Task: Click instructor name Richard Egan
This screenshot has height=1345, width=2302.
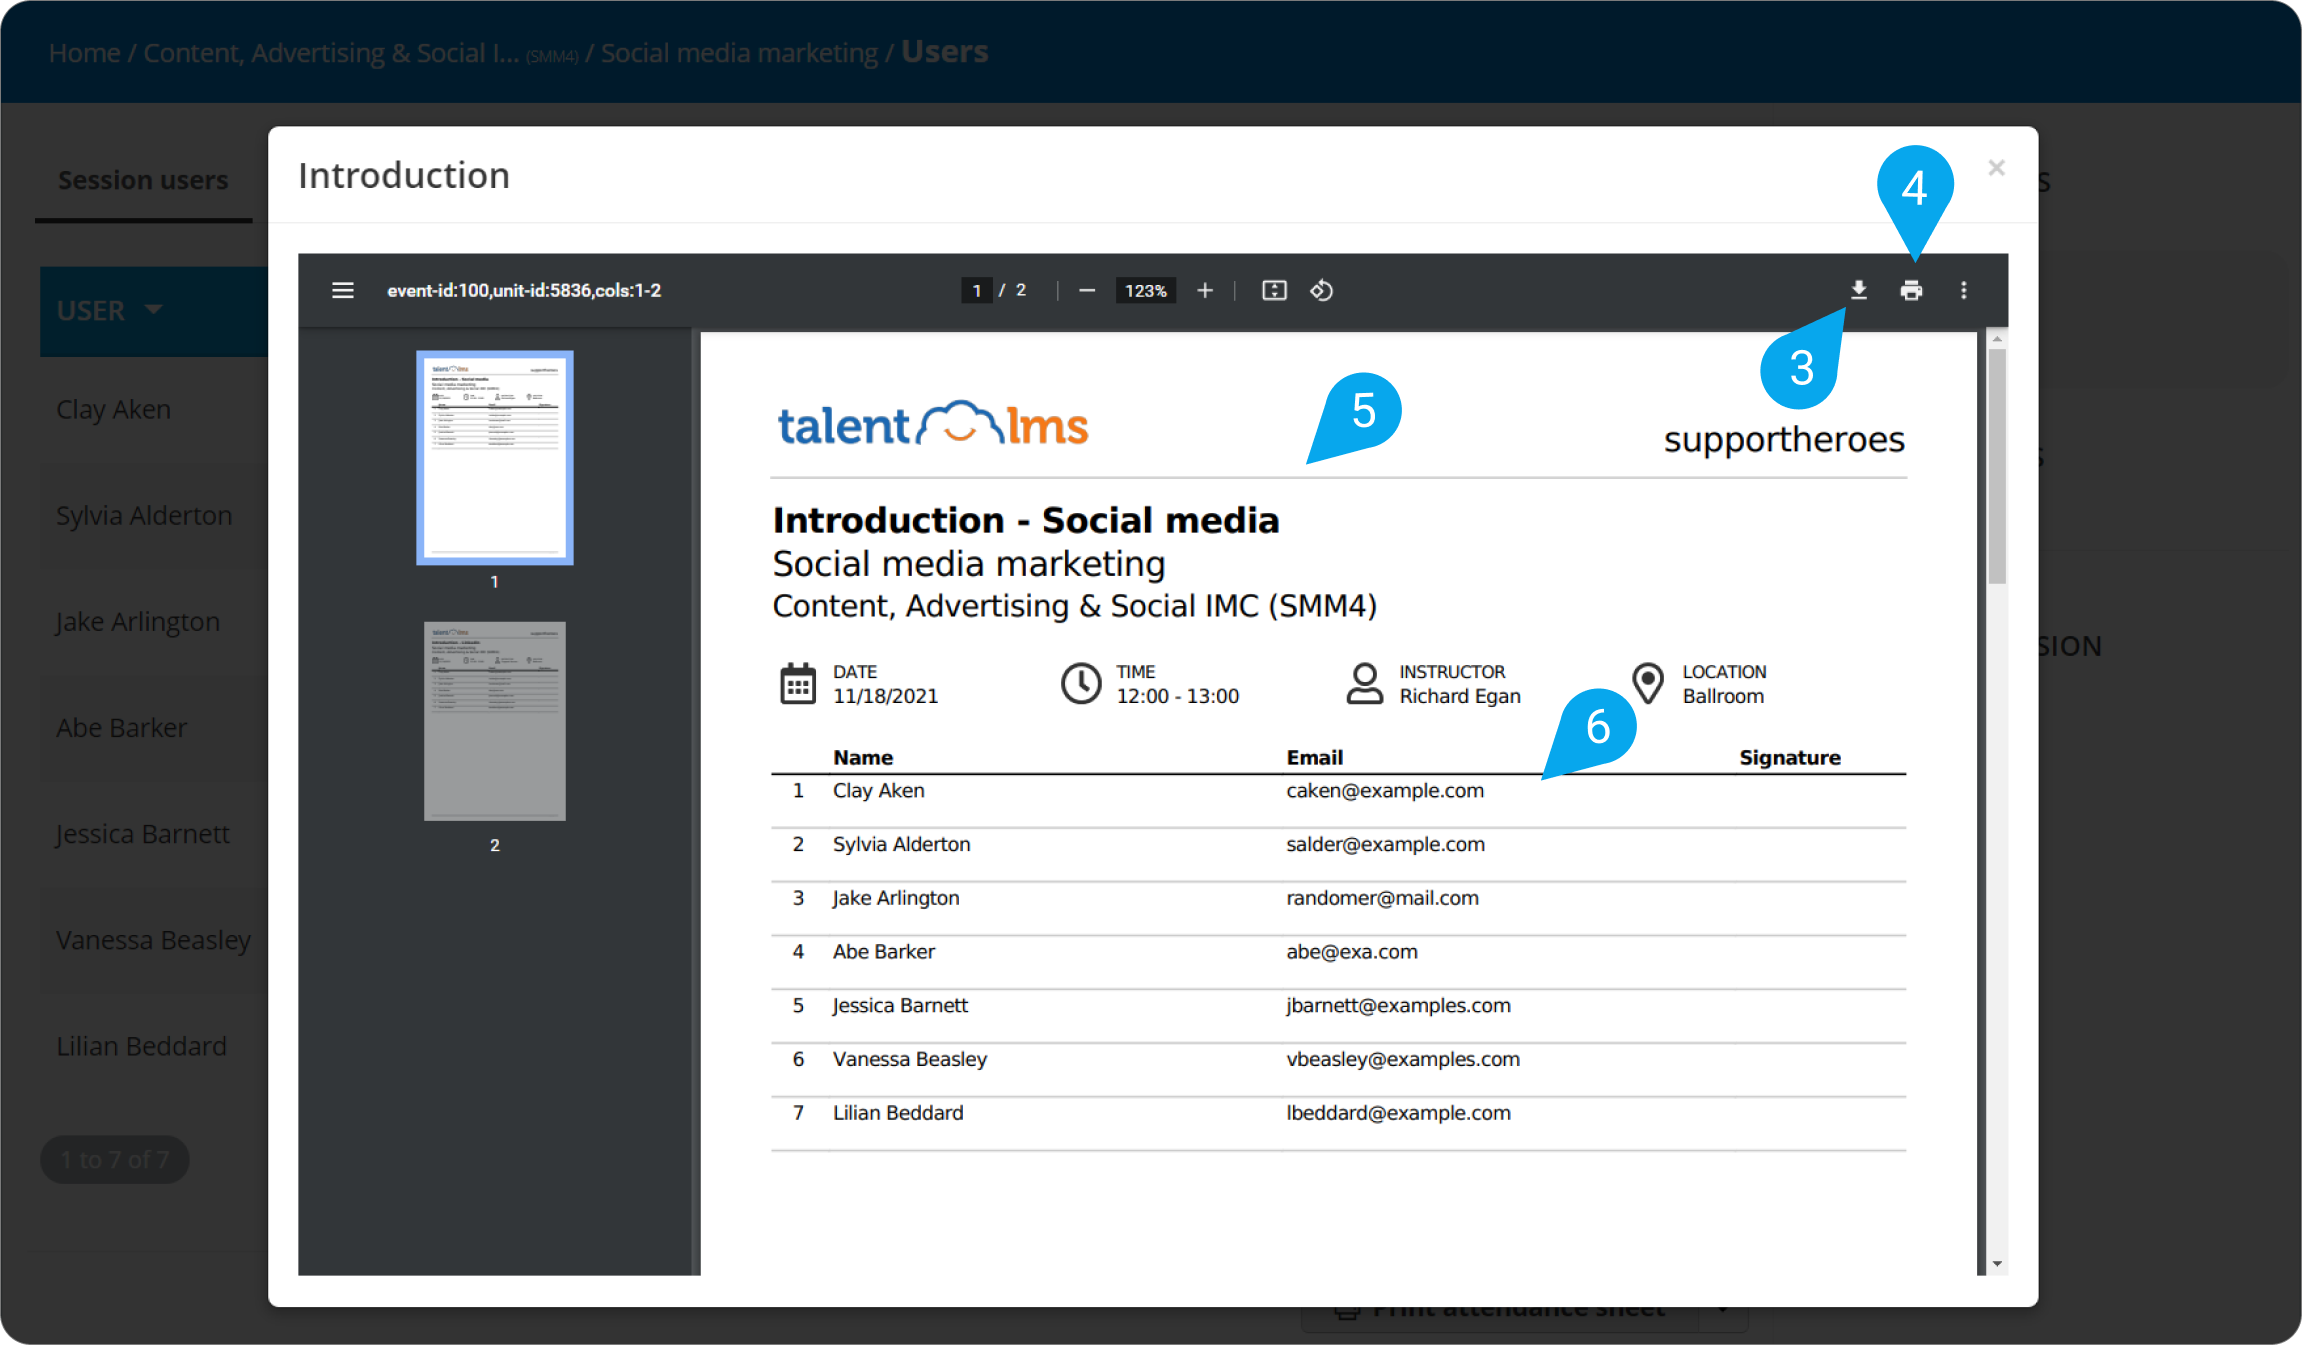Action: point(1459,697)
